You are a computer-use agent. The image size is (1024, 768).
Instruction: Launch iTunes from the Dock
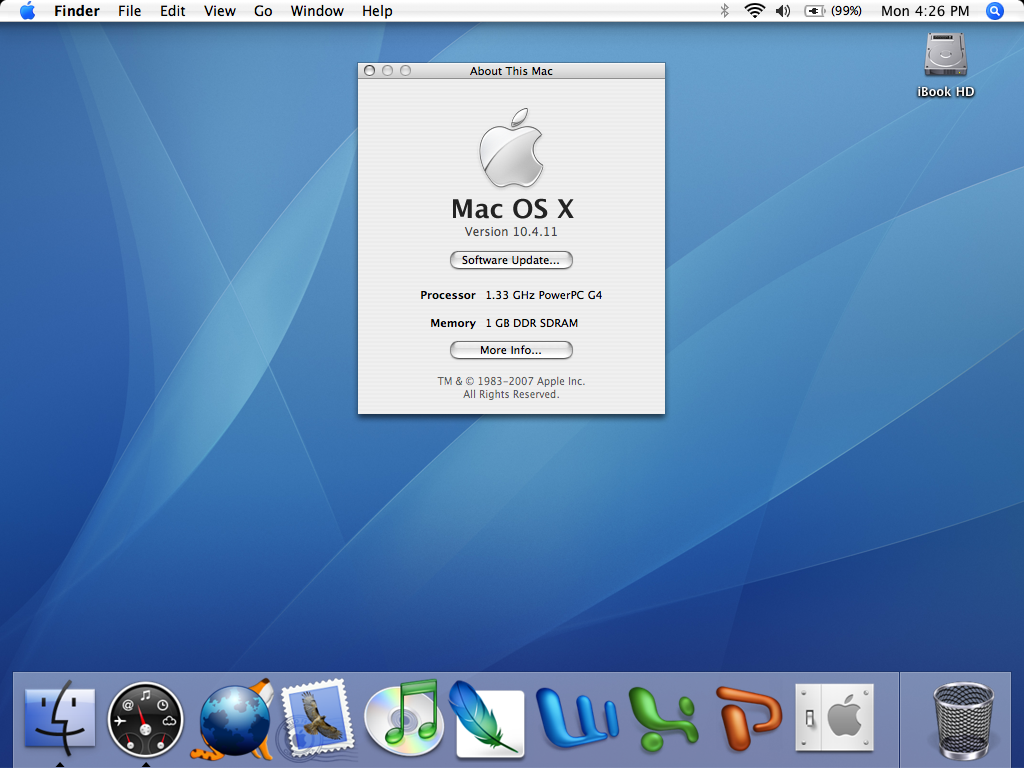402,718
